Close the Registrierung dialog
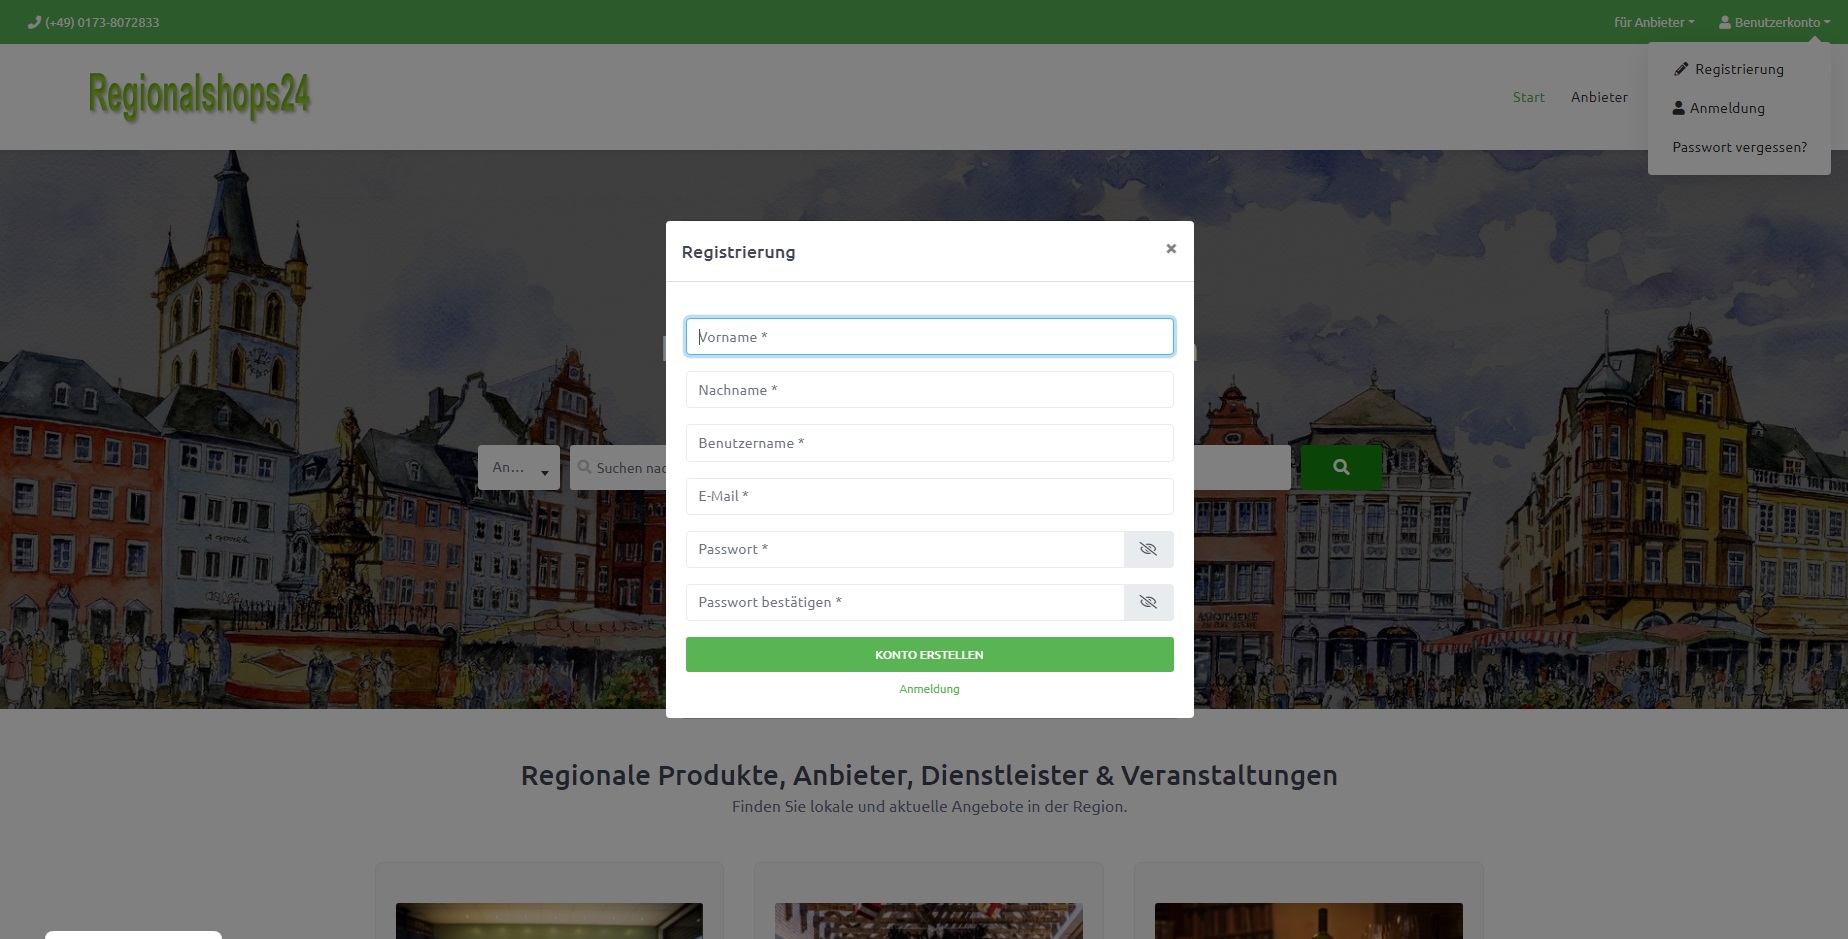 tap(1171, 249)
